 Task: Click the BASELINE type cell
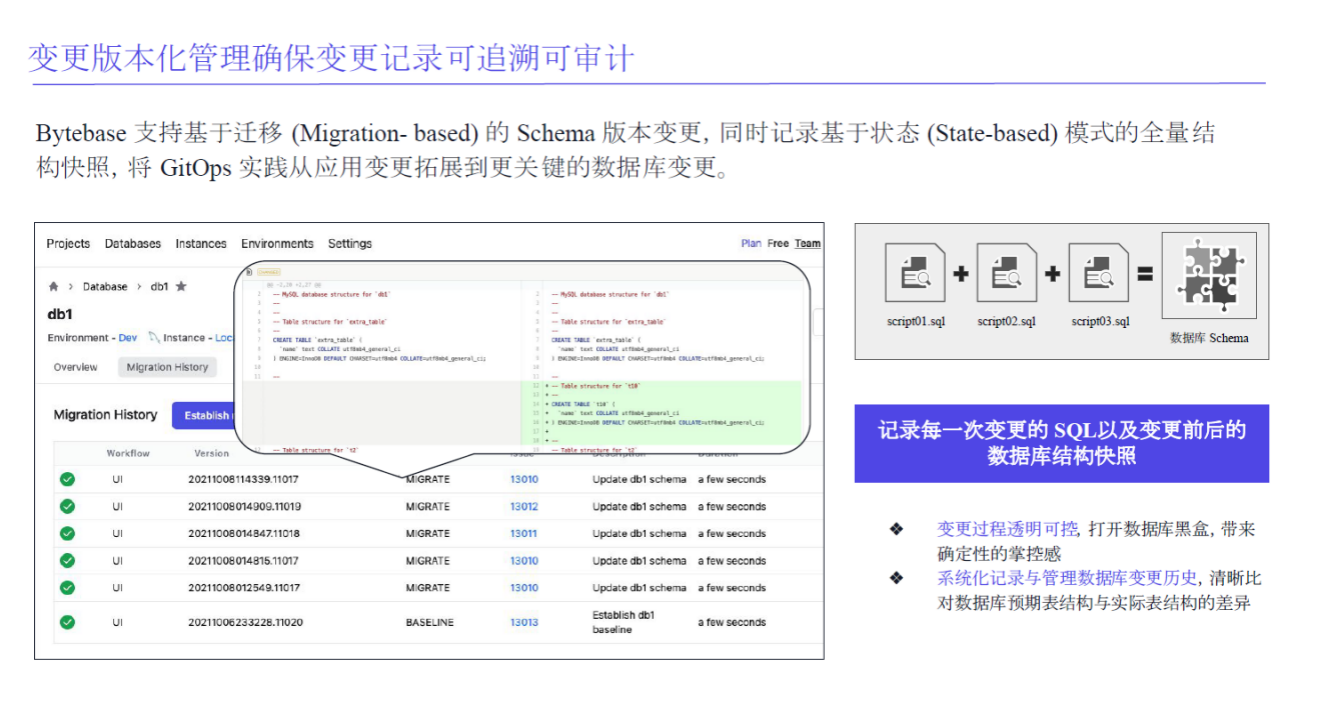coord(429,622)
